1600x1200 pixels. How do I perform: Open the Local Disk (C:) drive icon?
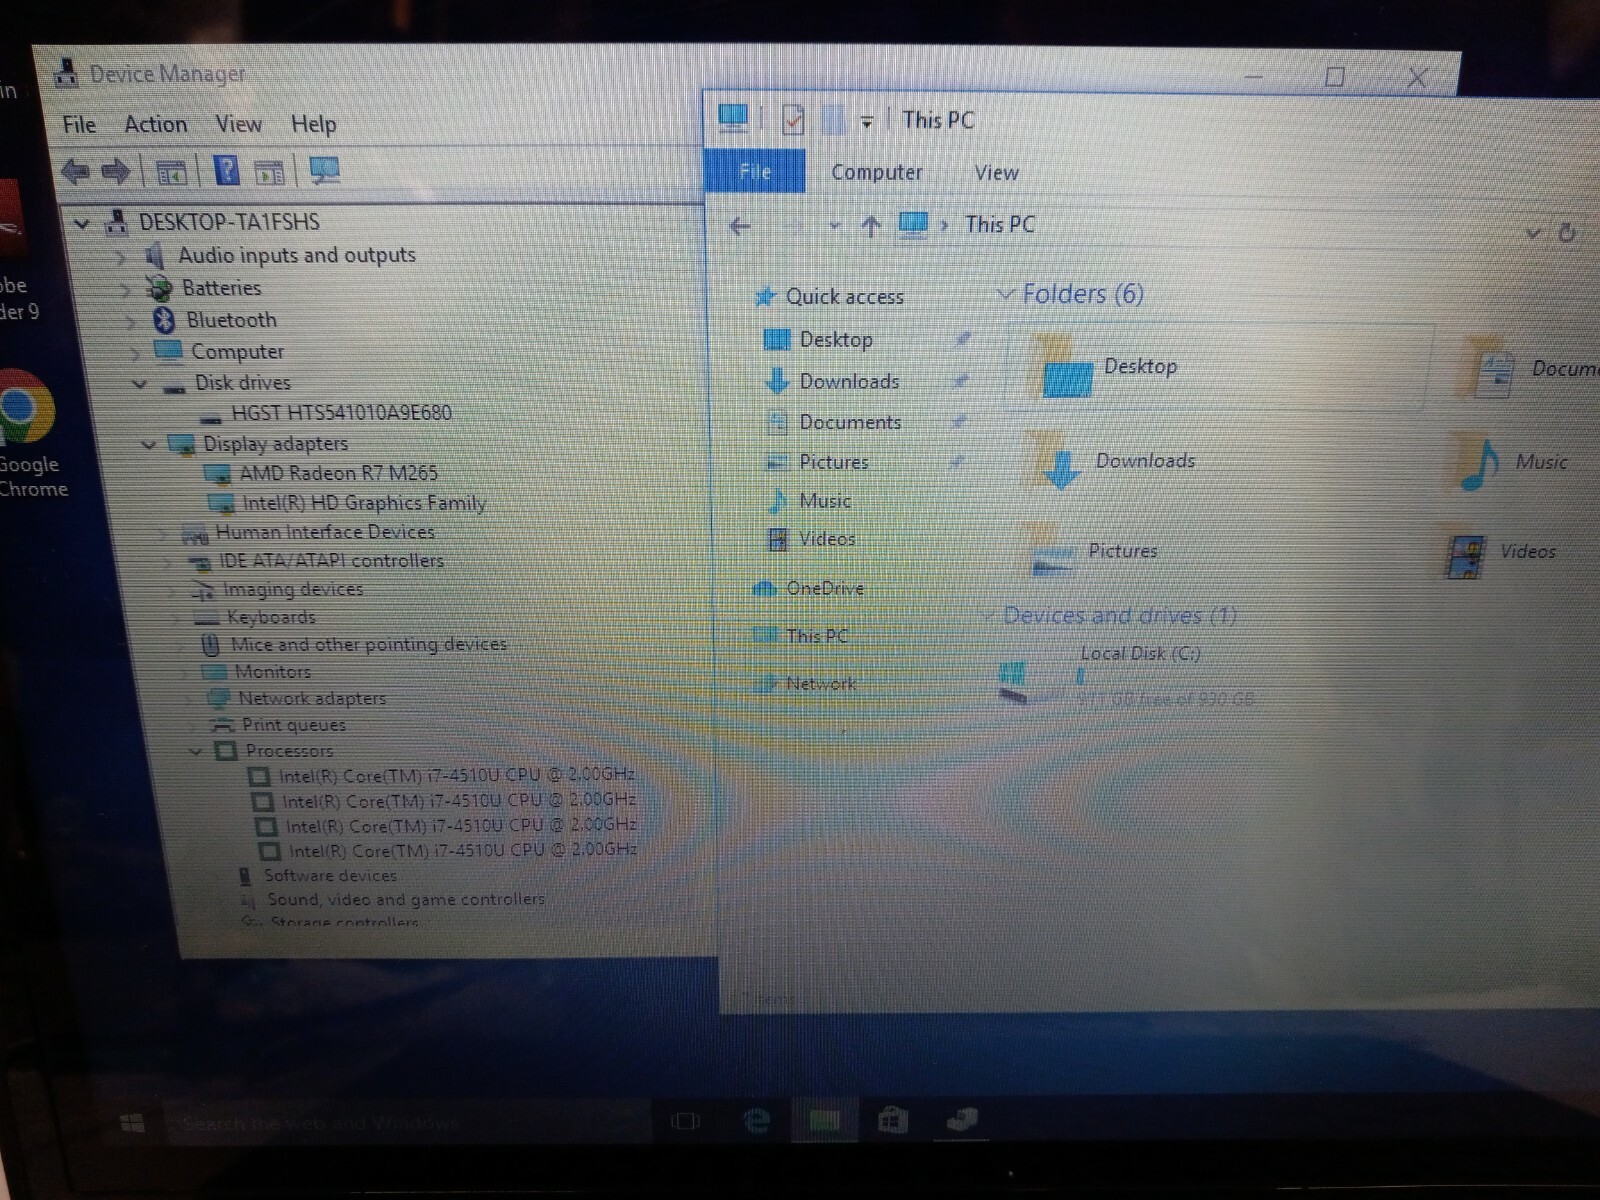click(x=1013, y=683)
